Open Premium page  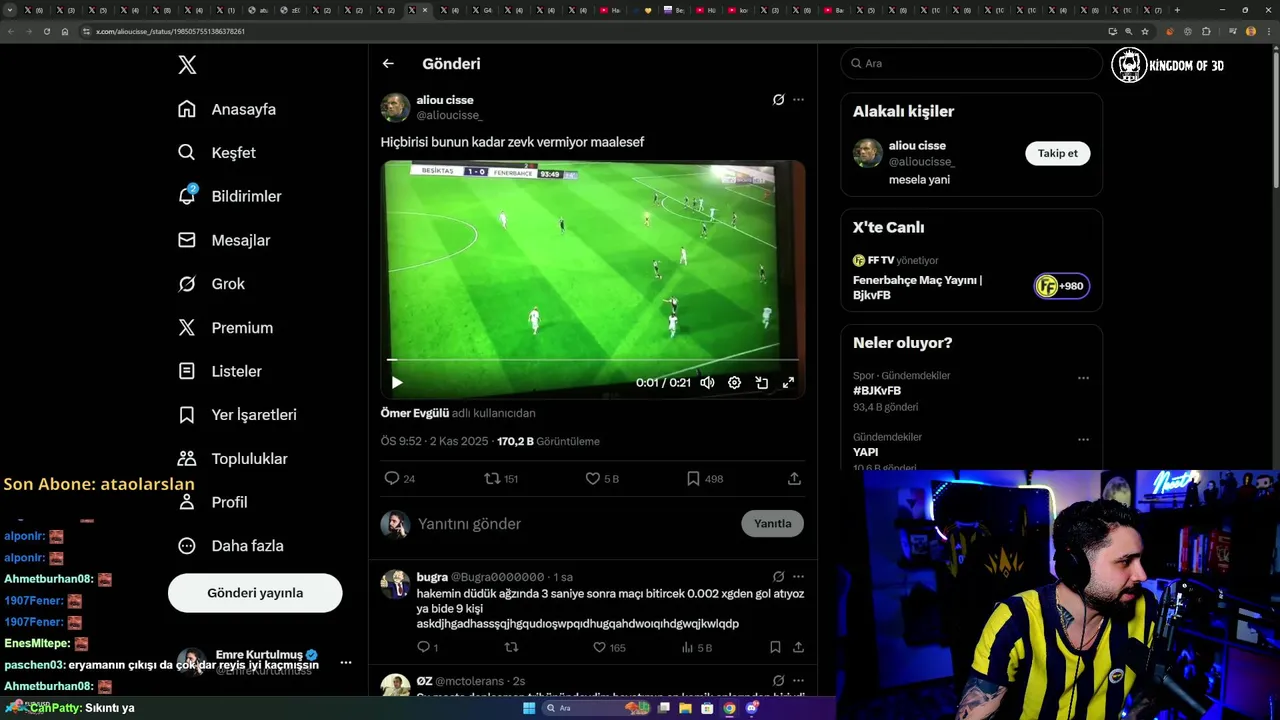tap(225, 327)
